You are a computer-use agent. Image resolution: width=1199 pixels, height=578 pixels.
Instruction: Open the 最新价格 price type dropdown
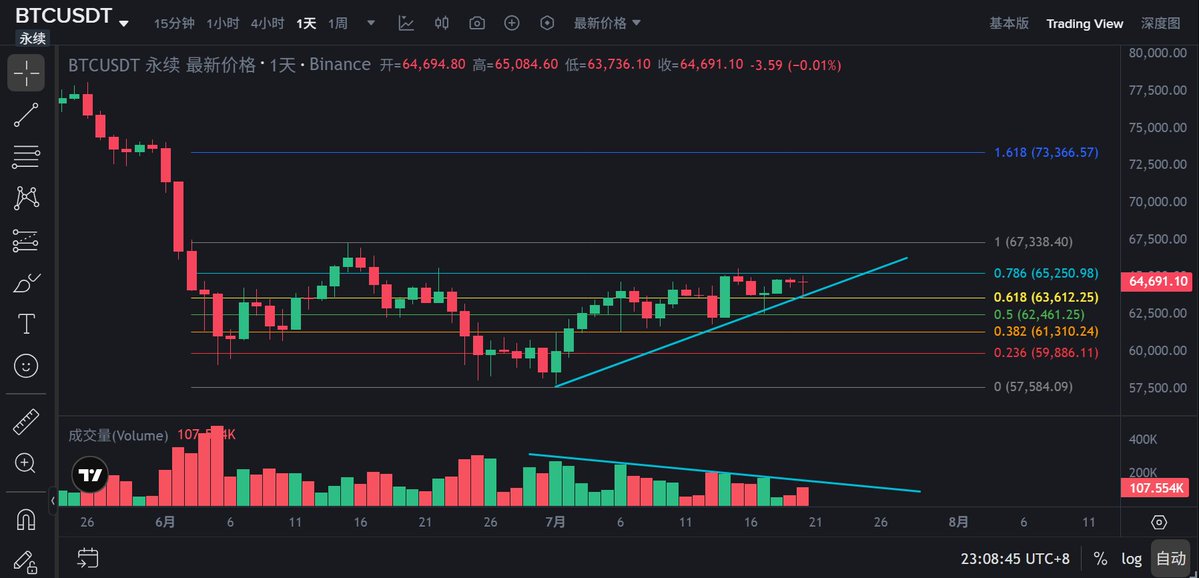click(x=608, y=23)
